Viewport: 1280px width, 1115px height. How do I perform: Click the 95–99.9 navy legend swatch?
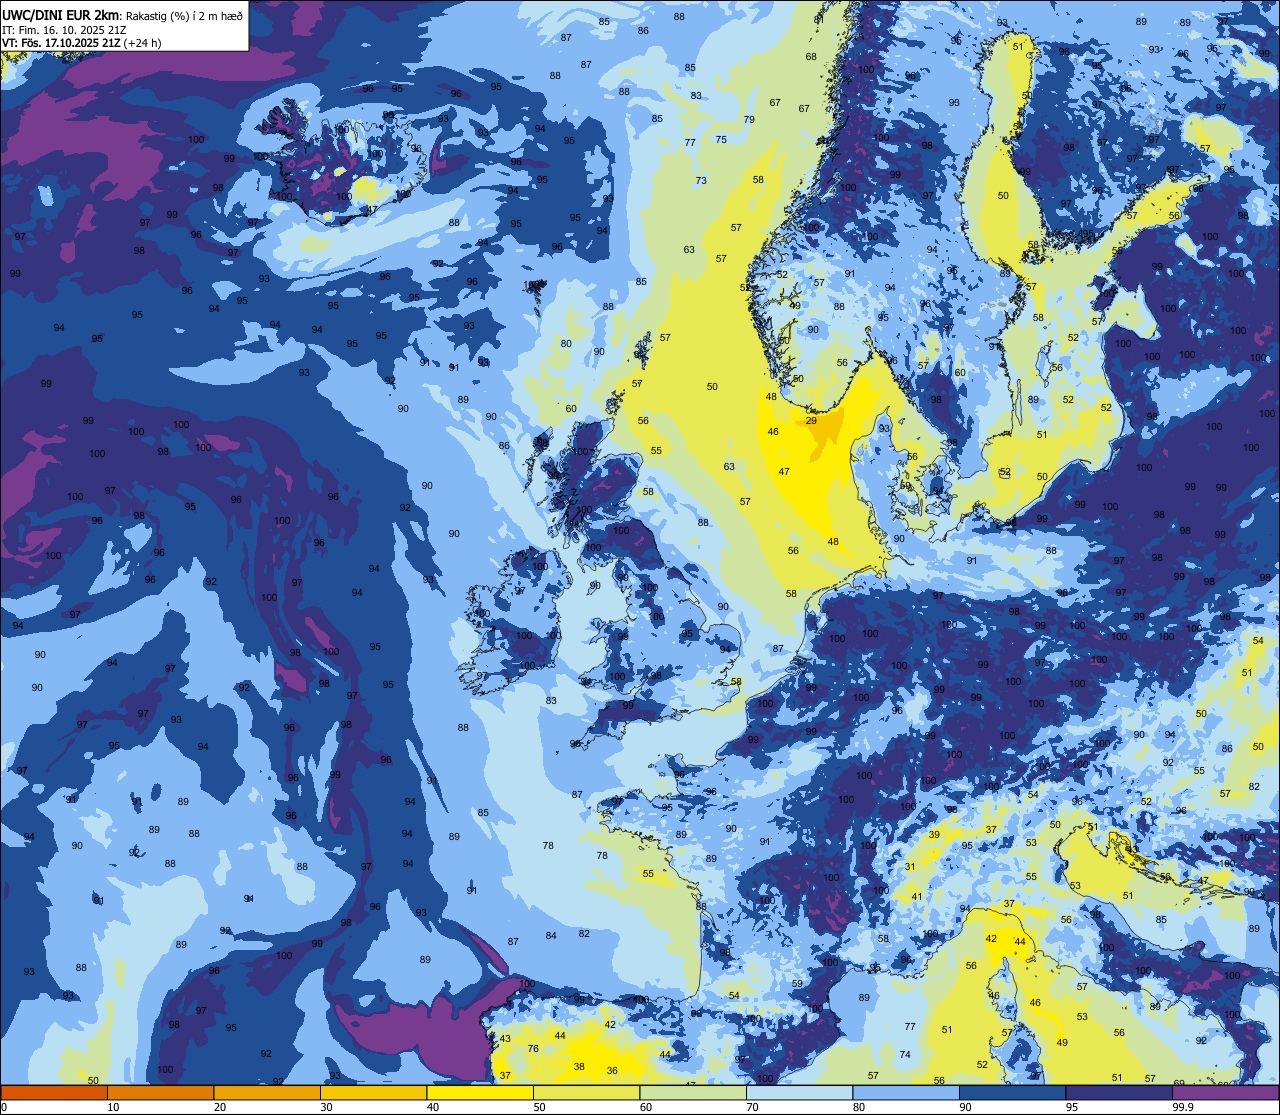click(x=1119, y=1092)
